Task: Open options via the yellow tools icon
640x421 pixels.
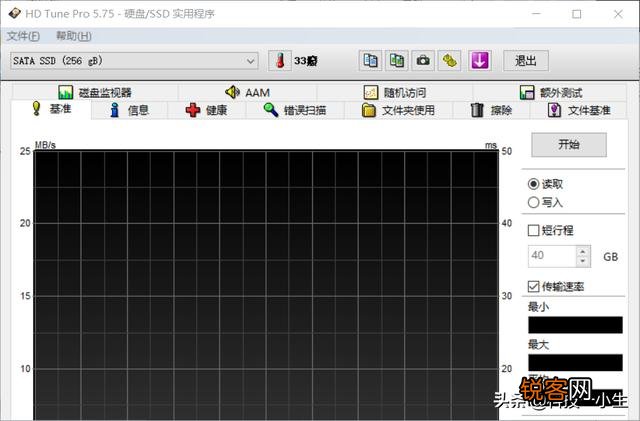Action: coord(449,61)
